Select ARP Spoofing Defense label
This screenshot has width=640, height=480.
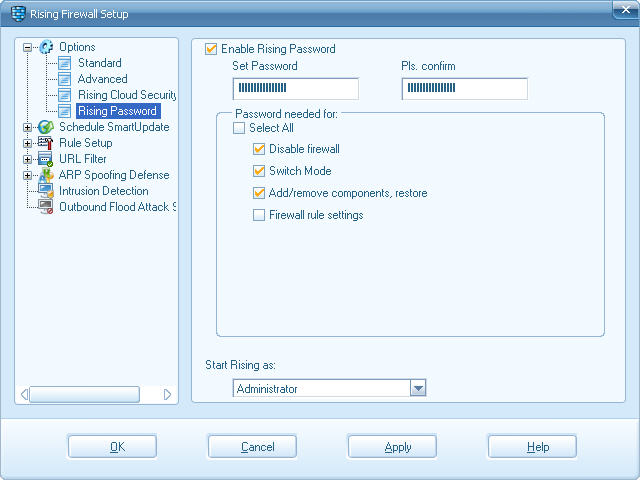[114, 175]
